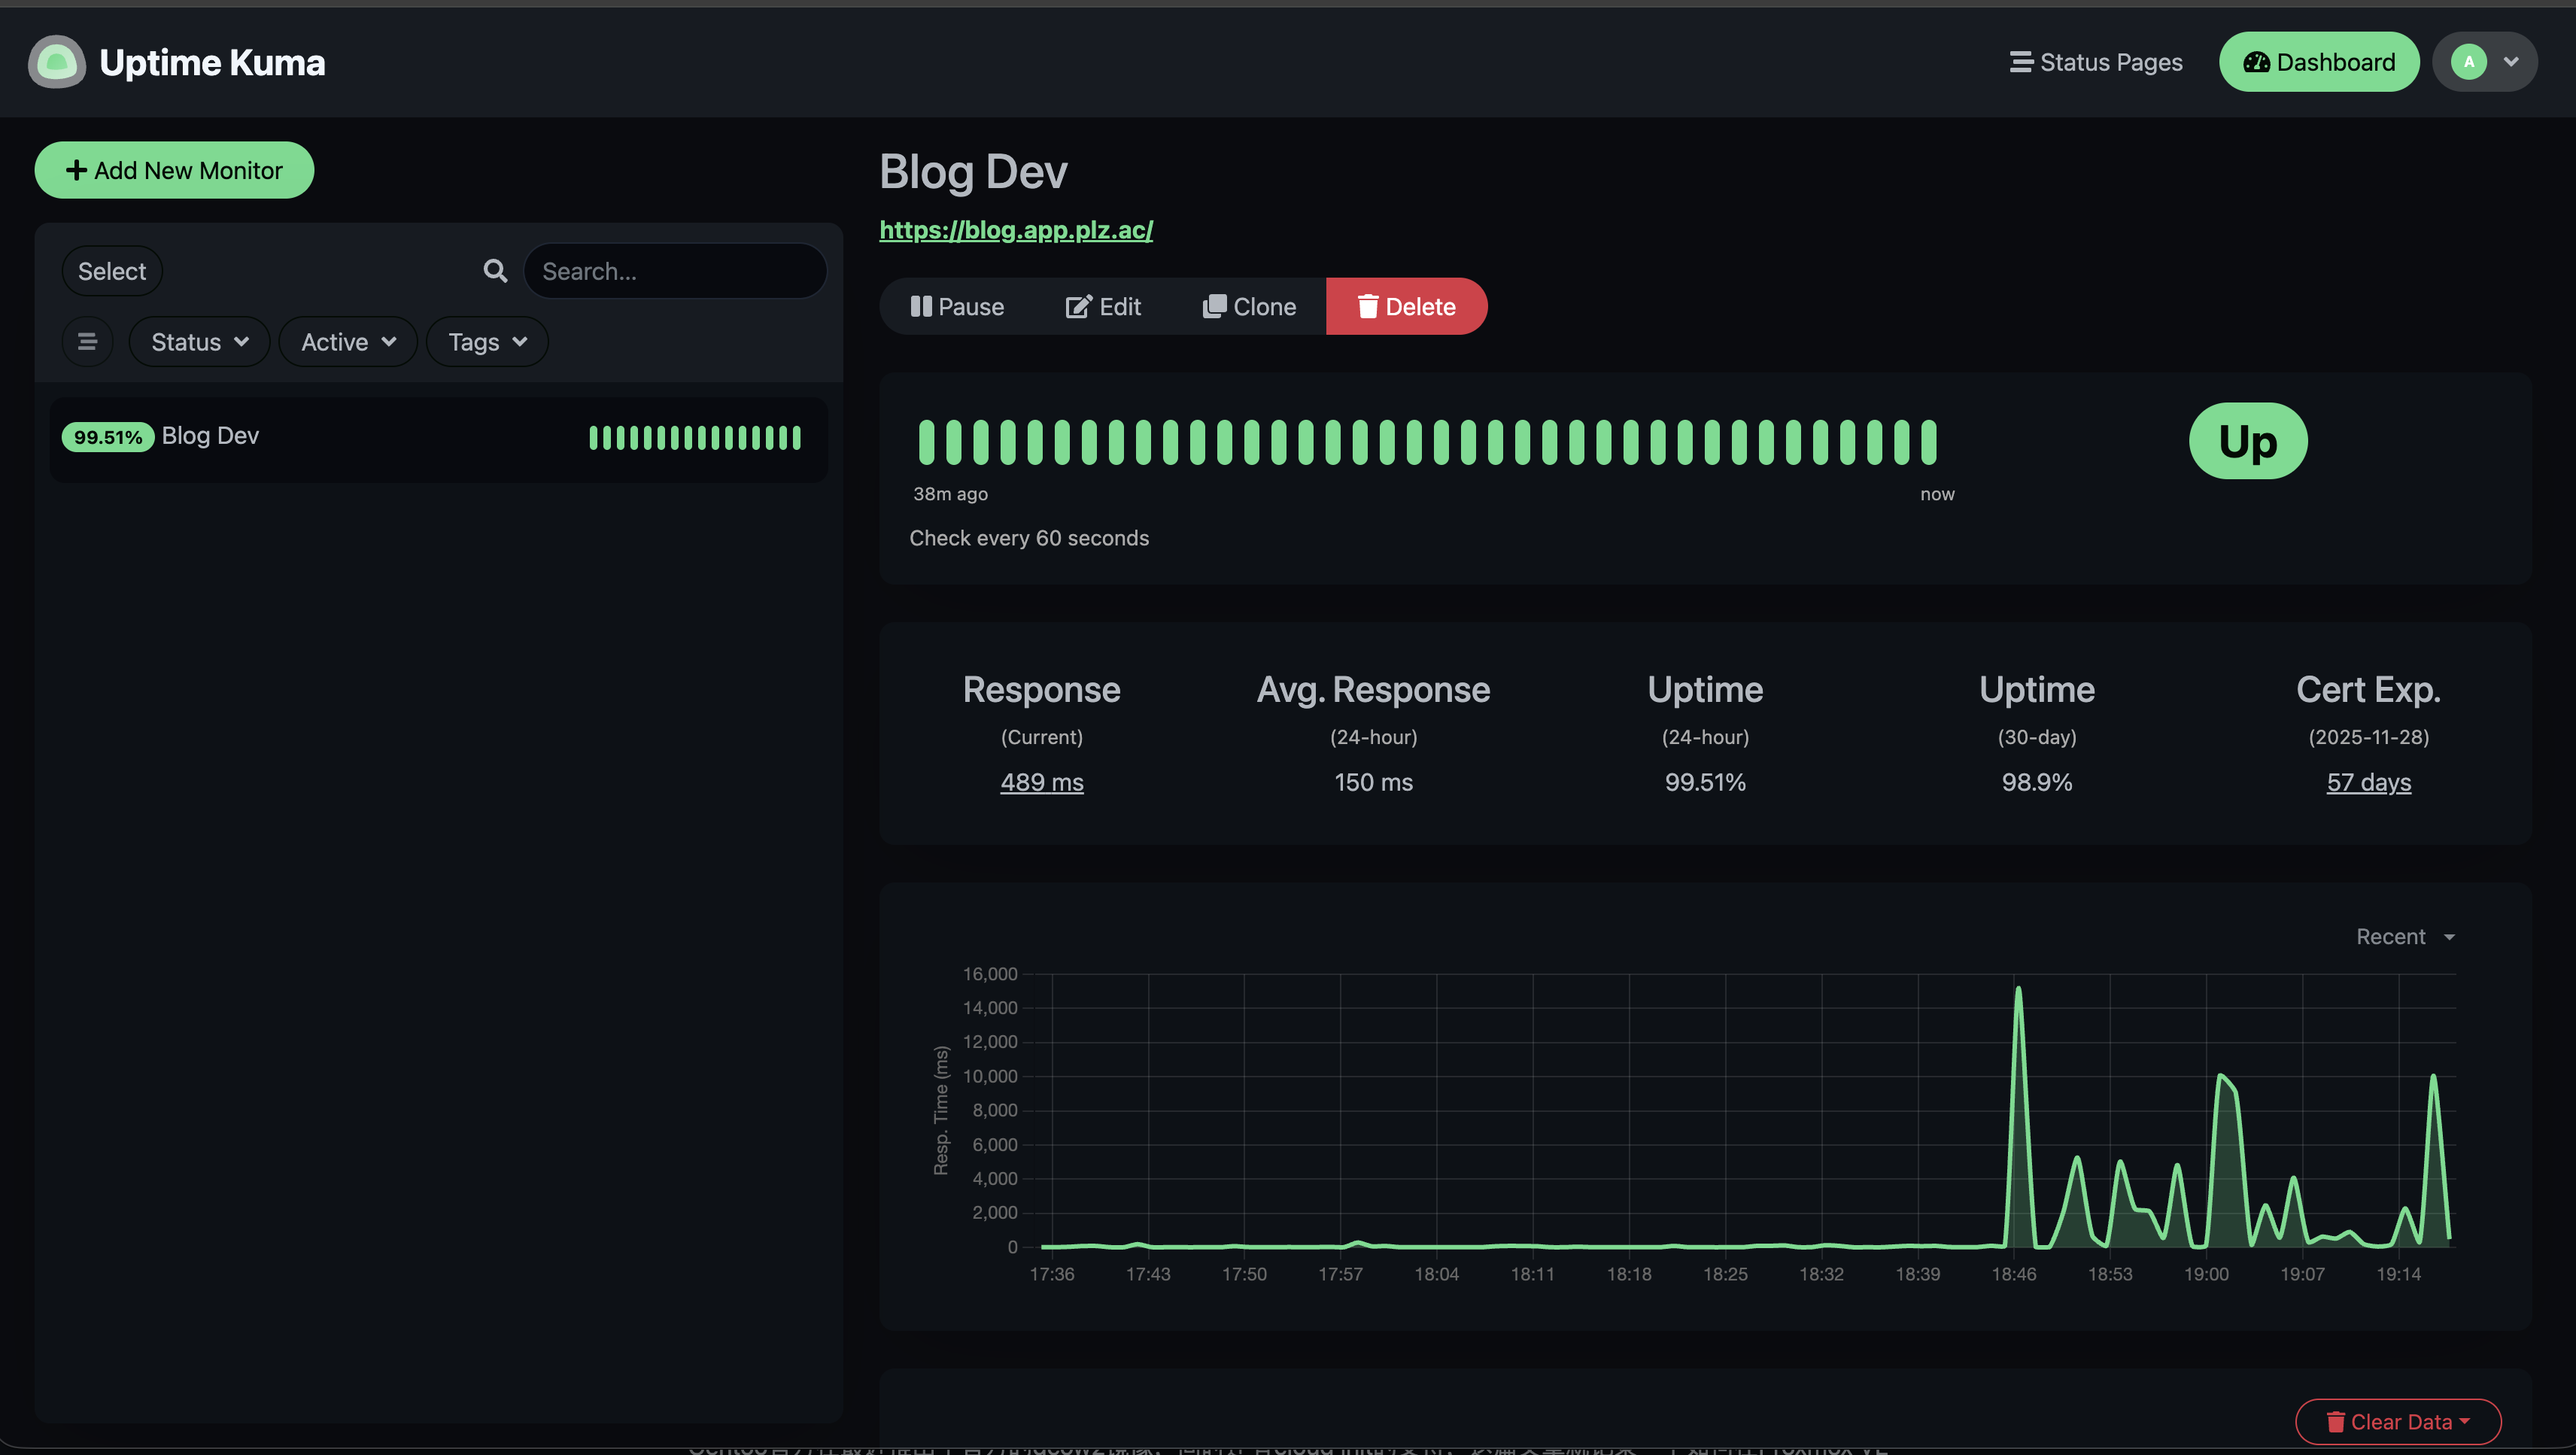The height and width of the screenshot is (1455, 2576).
Task: Expand the Status filter dropdown
Action: (199, 342)
